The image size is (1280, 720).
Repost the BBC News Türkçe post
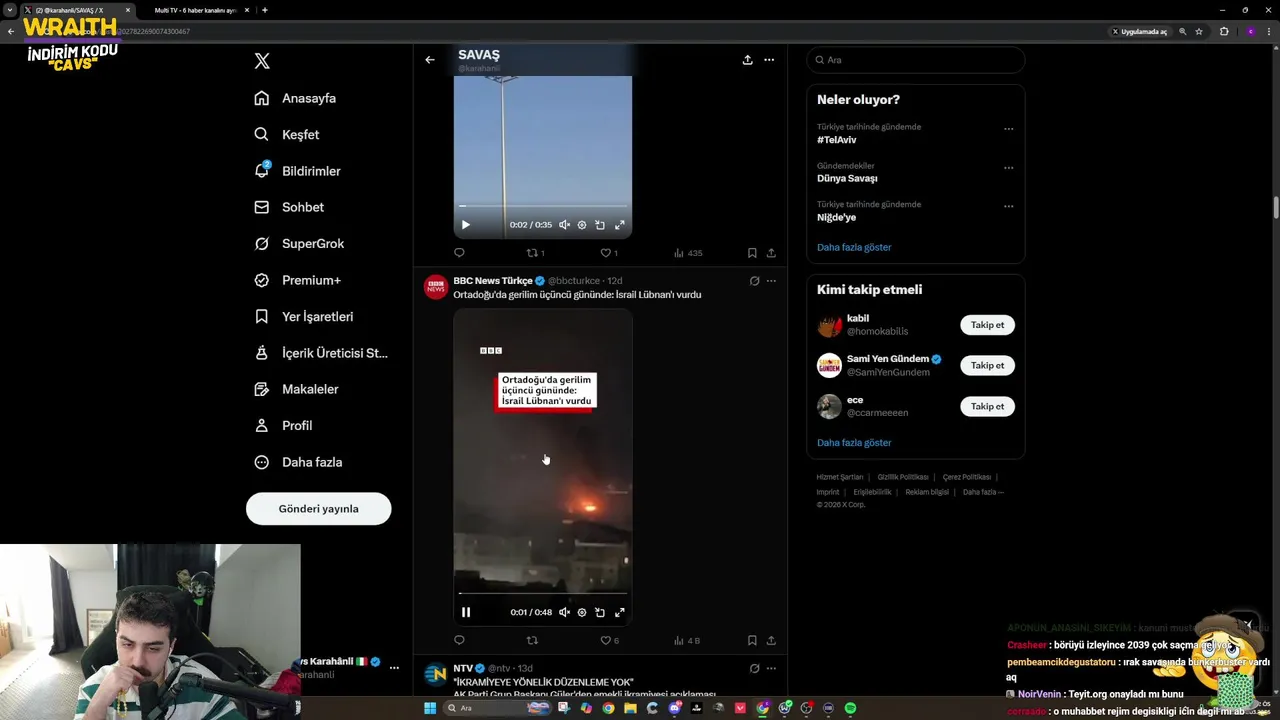[x=532, y=640]
